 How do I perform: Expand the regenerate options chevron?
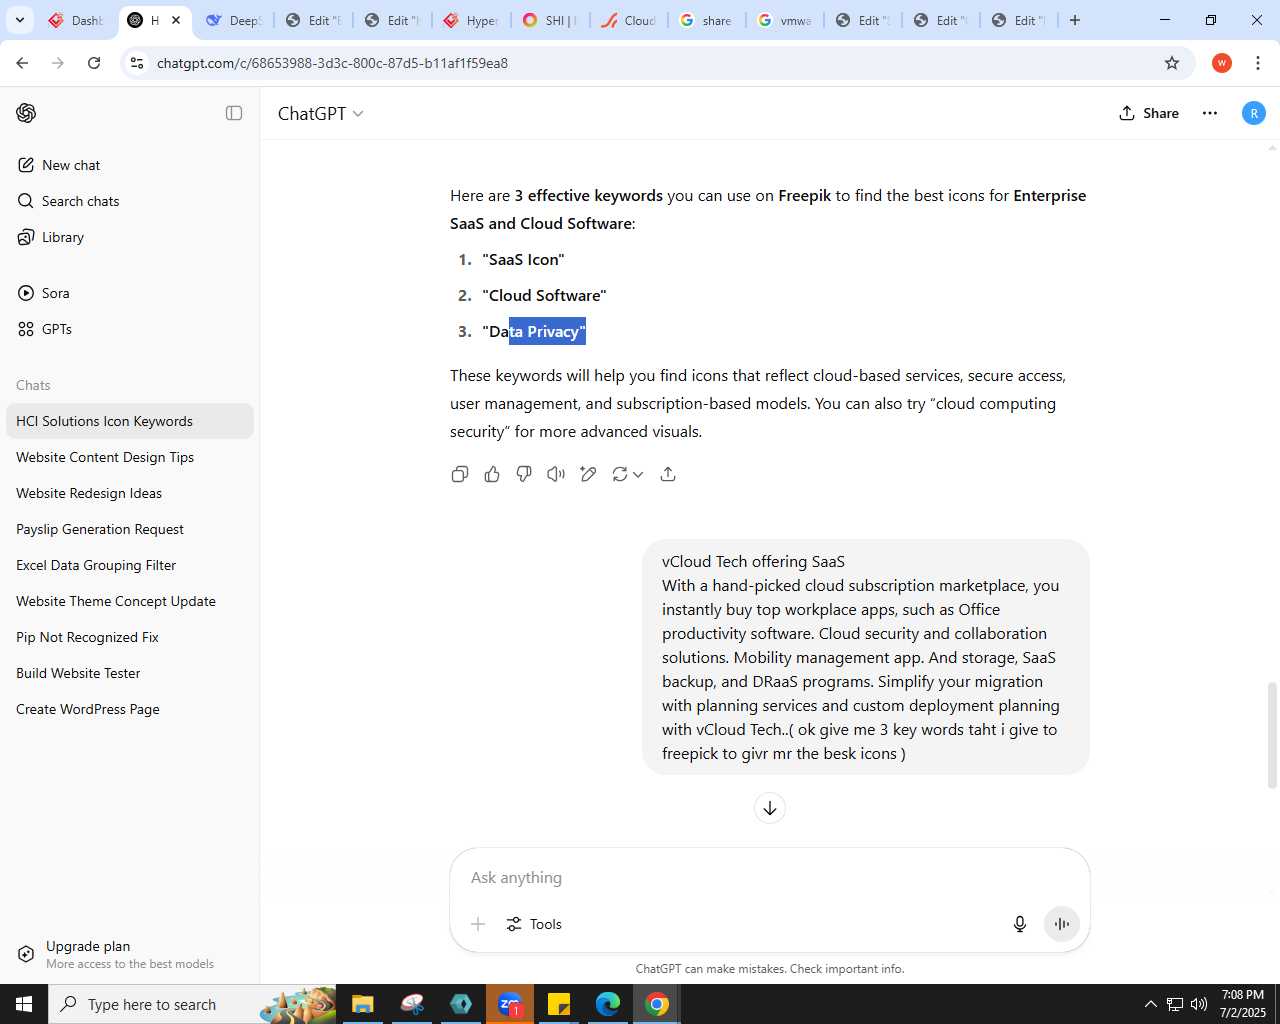click(638, 474)
